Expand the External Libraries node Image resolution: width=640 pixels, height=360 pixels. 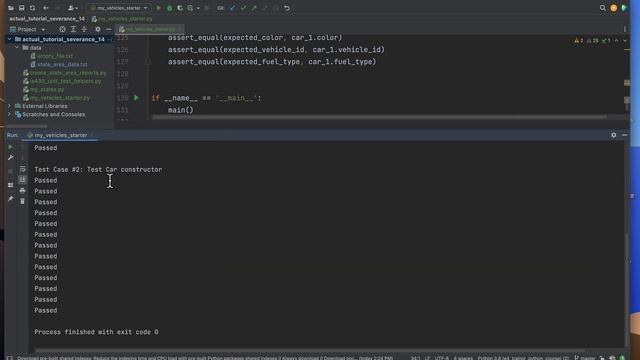tap(9, 106)
